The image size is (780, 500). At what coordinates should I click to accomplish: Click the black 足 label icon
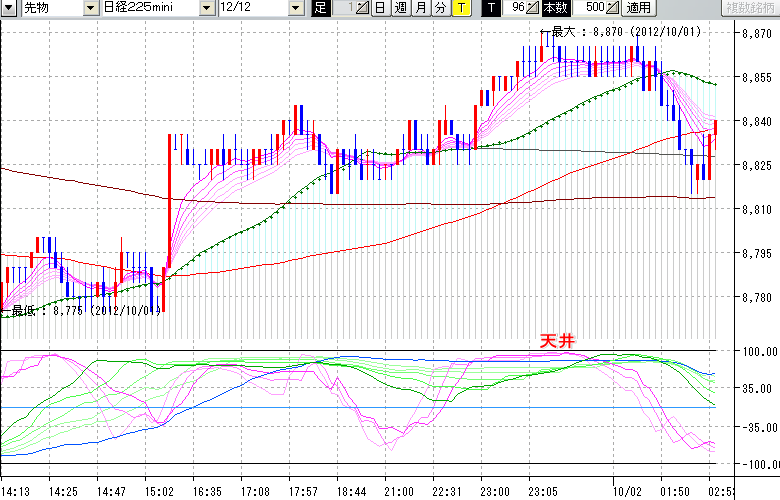pyautogui.click(x=319, y=8)
